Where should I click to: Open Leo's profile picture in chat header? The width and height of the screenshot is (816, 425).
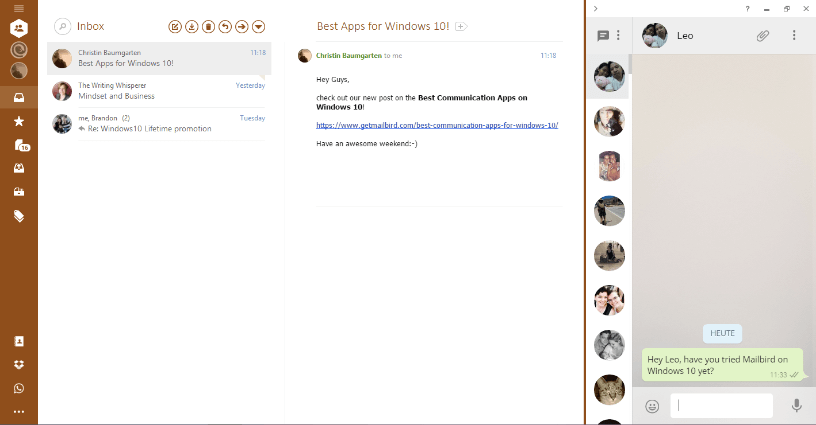pos(655,35)
